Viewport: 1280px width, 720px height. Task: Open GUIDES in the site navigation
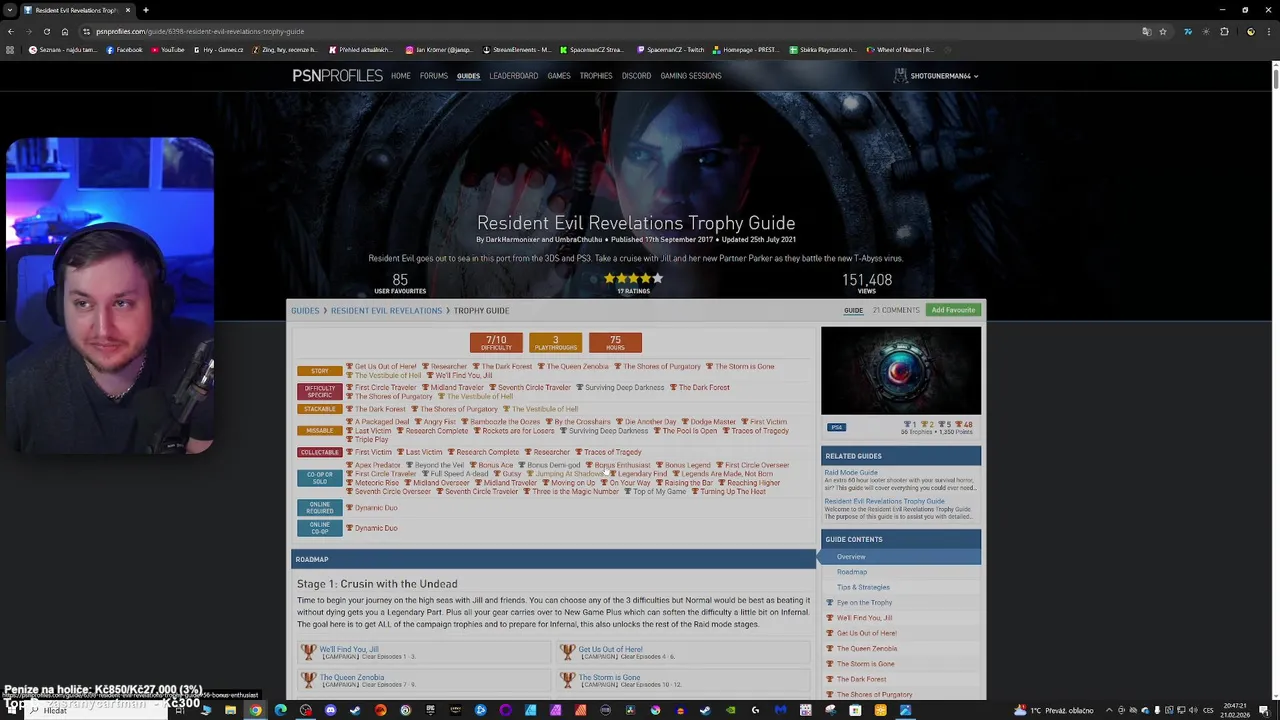469,76
